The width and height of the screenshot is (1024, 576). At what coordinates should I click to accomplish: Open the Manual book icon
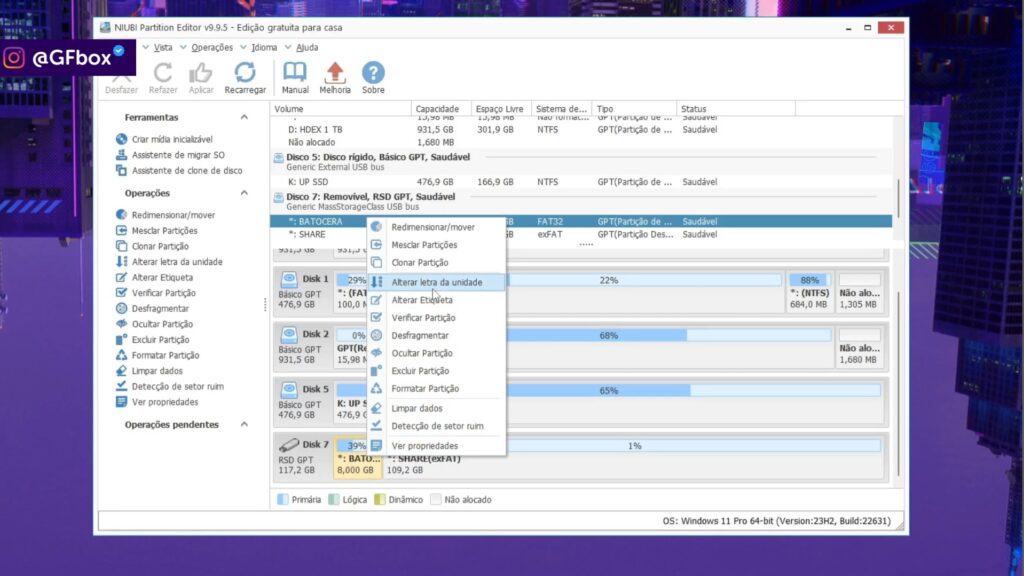(x=295, y=72)
